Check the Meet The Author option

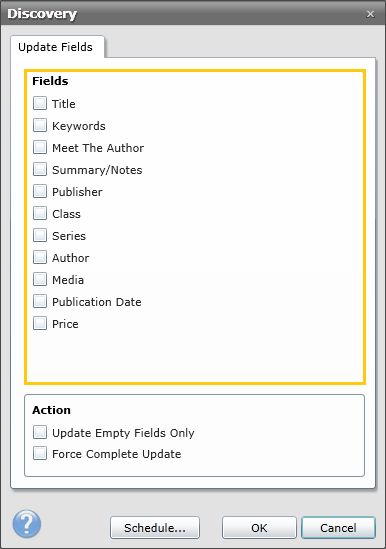tap(40, 147)
